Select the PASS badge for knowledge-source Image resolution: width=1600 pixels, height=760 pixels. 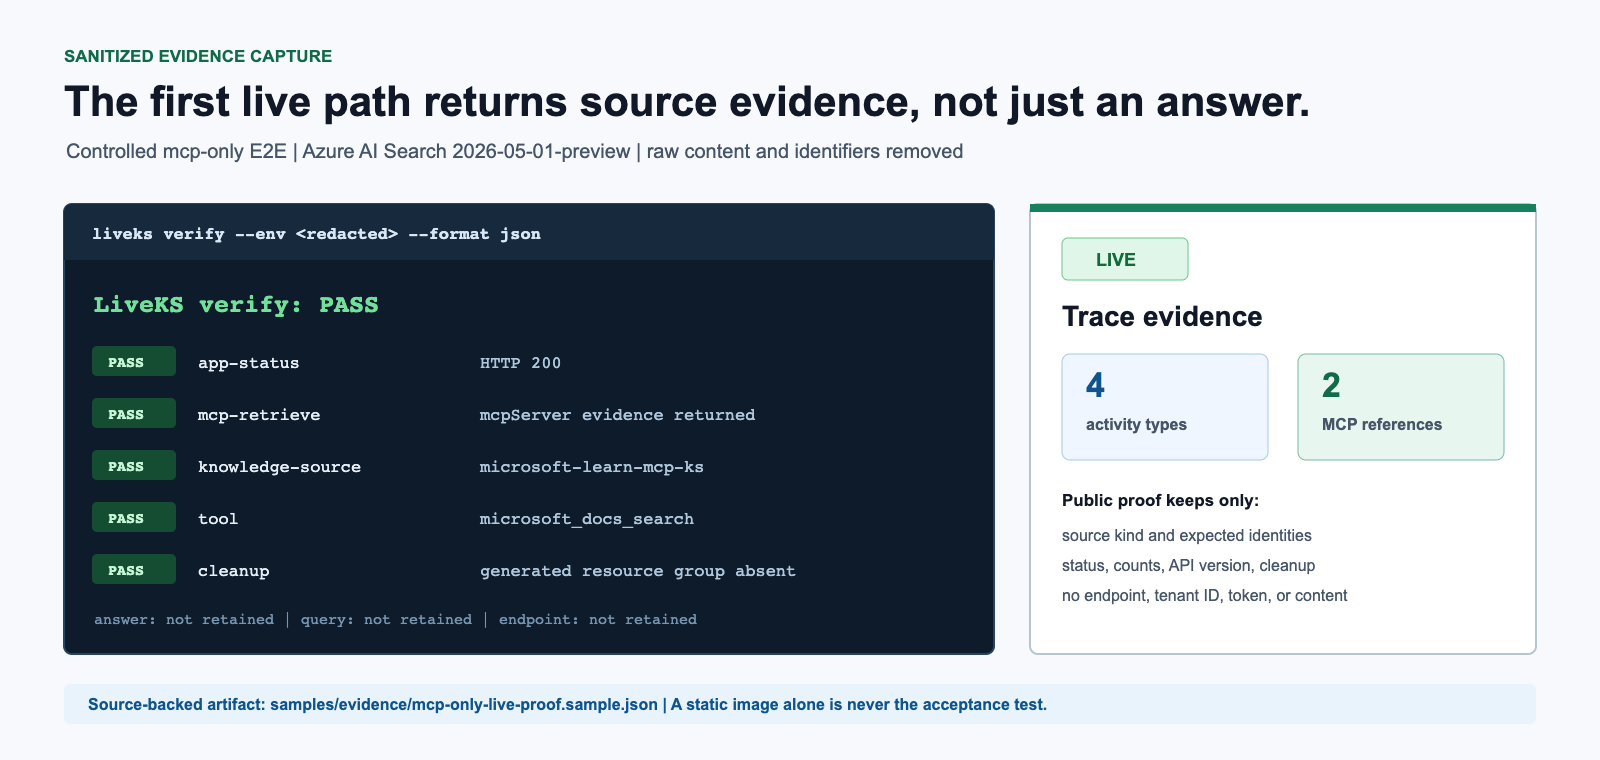coord(134,466)
